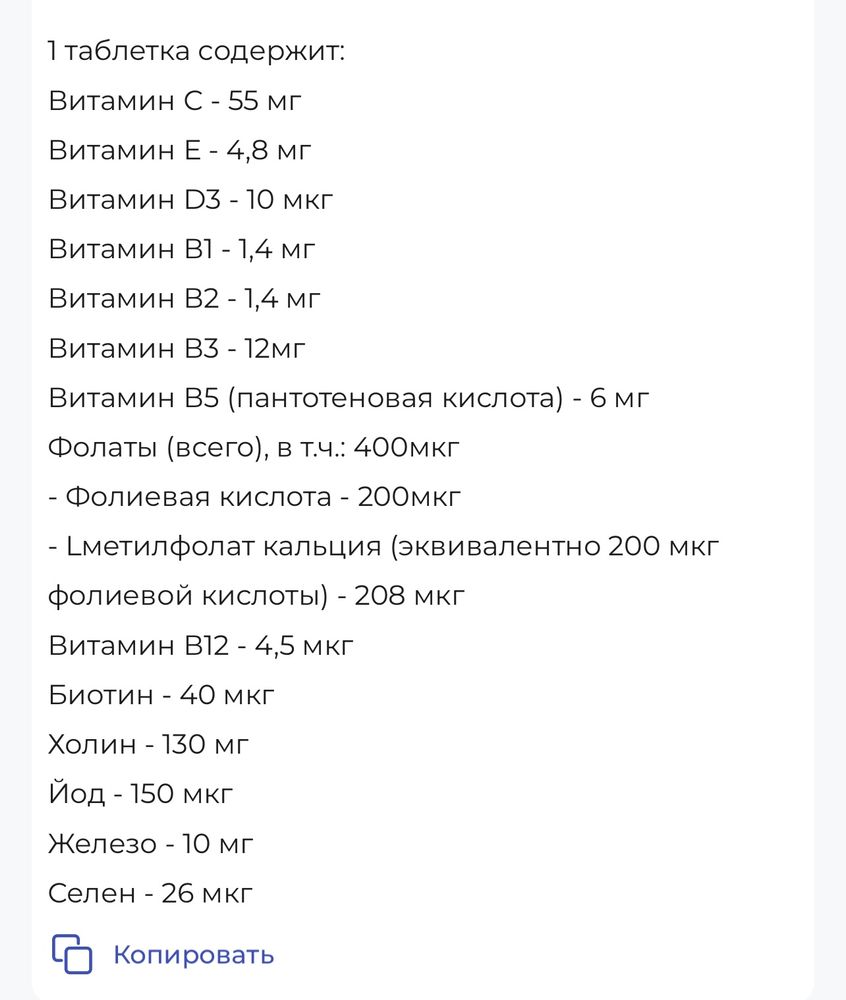Click the copy icon beside Копировать

[72, 953]
